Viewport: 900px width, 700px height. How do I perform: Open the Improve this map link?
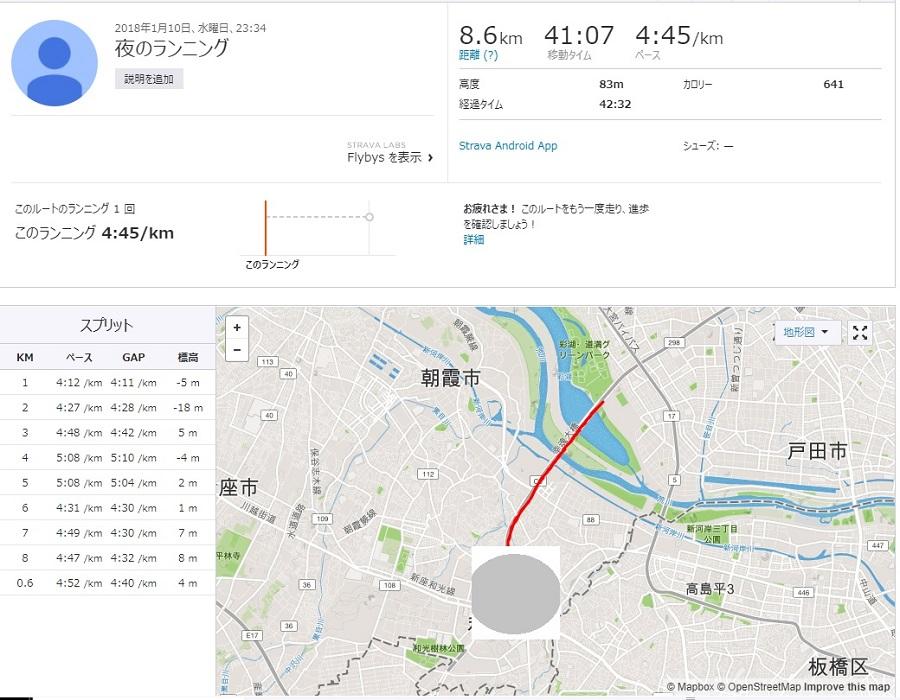[x=846, y=687]
